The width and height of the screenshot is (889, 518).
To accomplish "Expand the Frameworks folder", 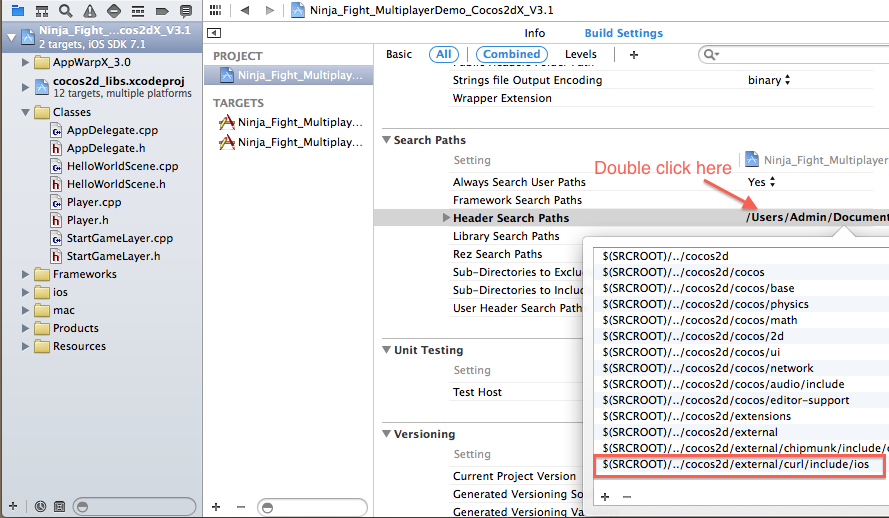I will (25, 274).
